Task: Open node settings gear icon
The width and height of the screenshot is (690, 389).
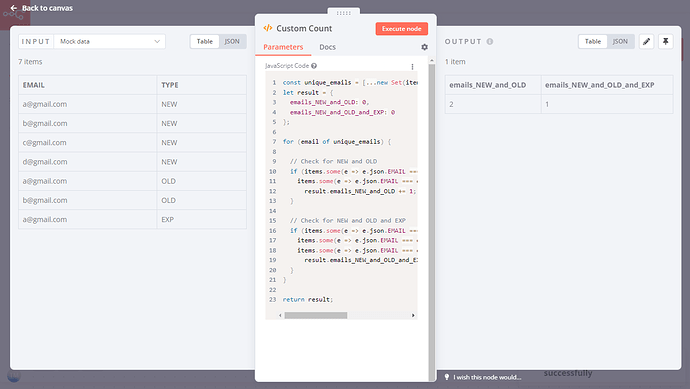Action: 424,47
